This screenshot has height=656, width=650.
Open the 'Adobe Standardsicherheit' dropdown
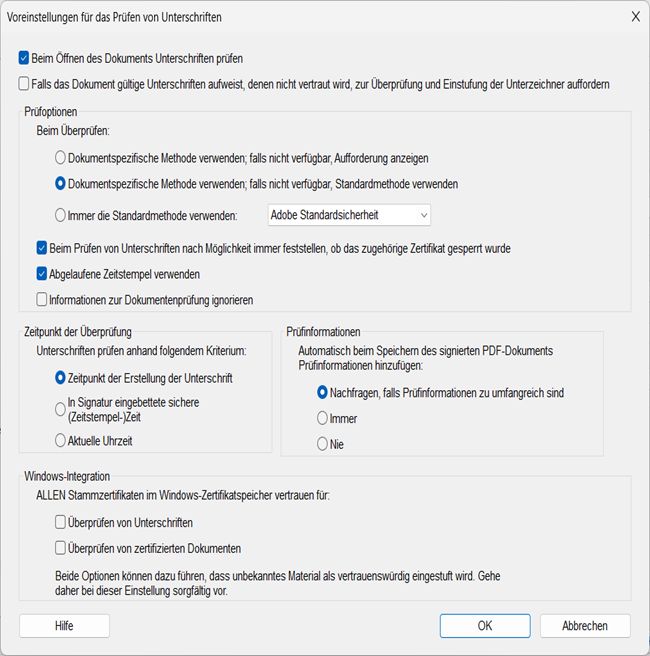[349, 215]
